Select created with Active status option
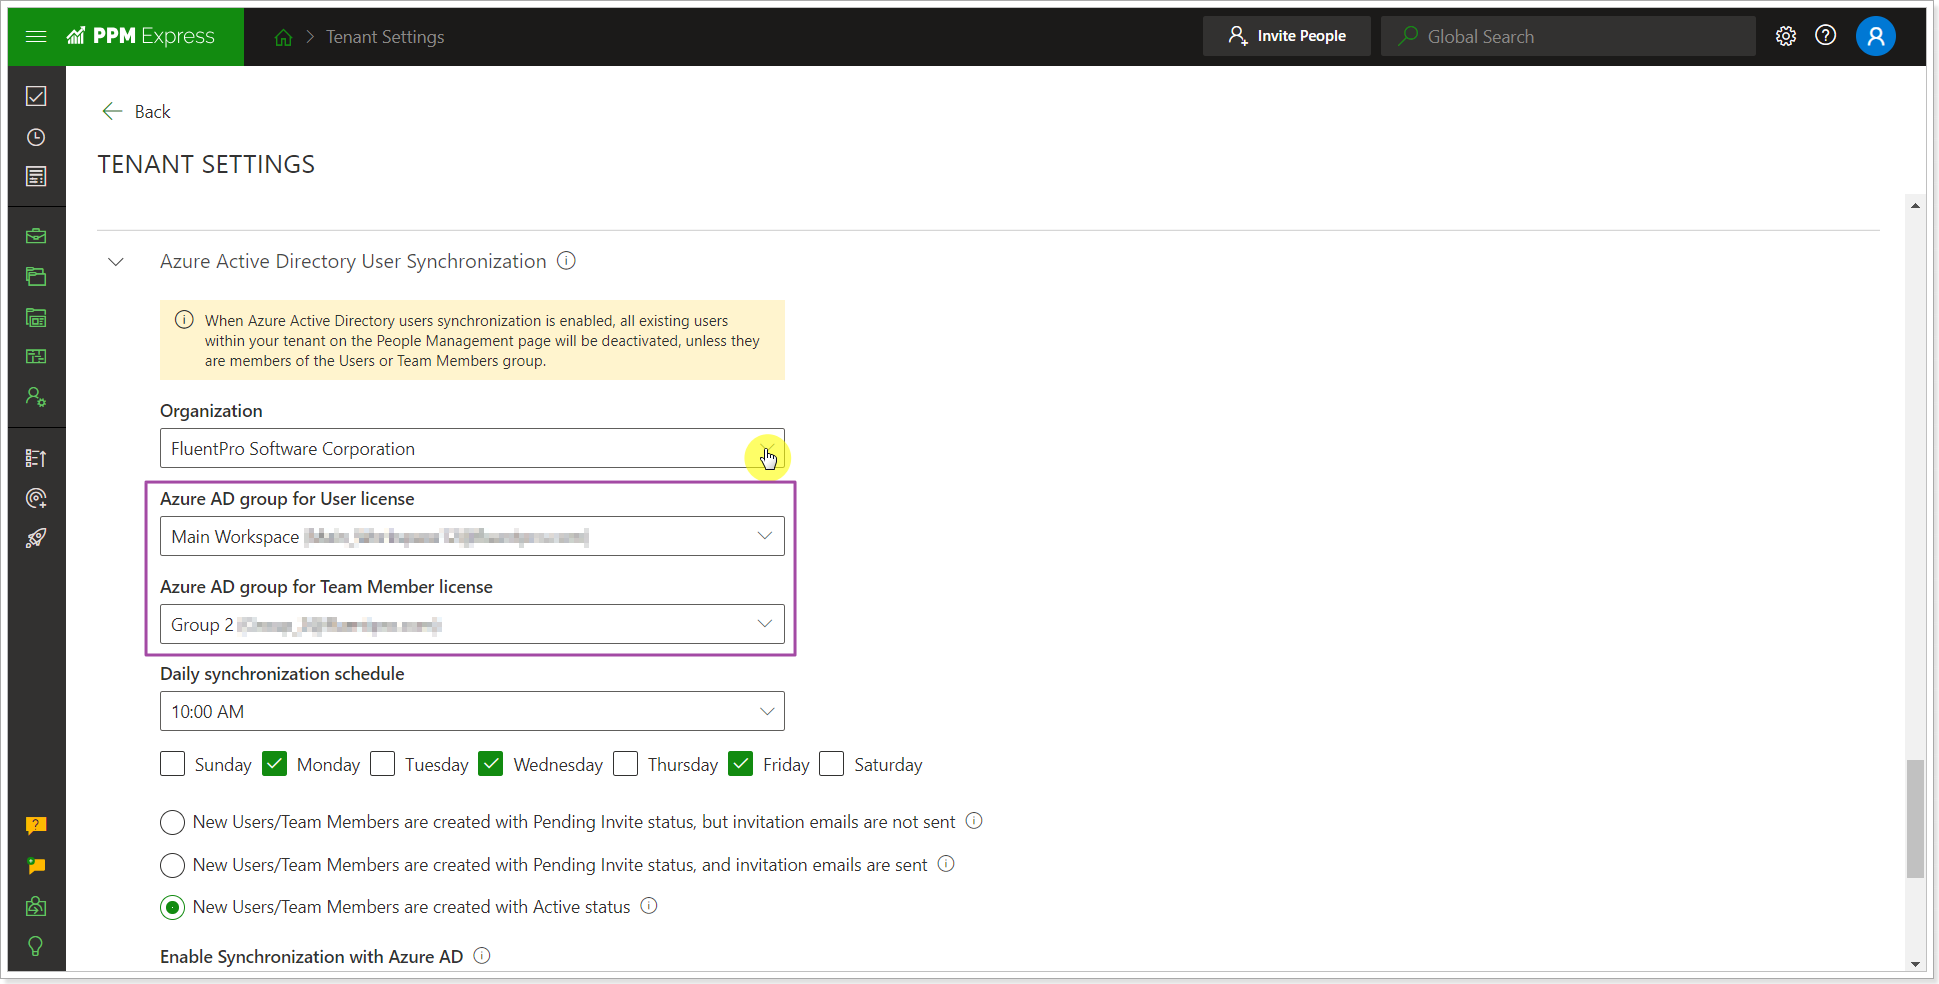1939x984 pixels. pyautogui.click(x=172, y=907)
